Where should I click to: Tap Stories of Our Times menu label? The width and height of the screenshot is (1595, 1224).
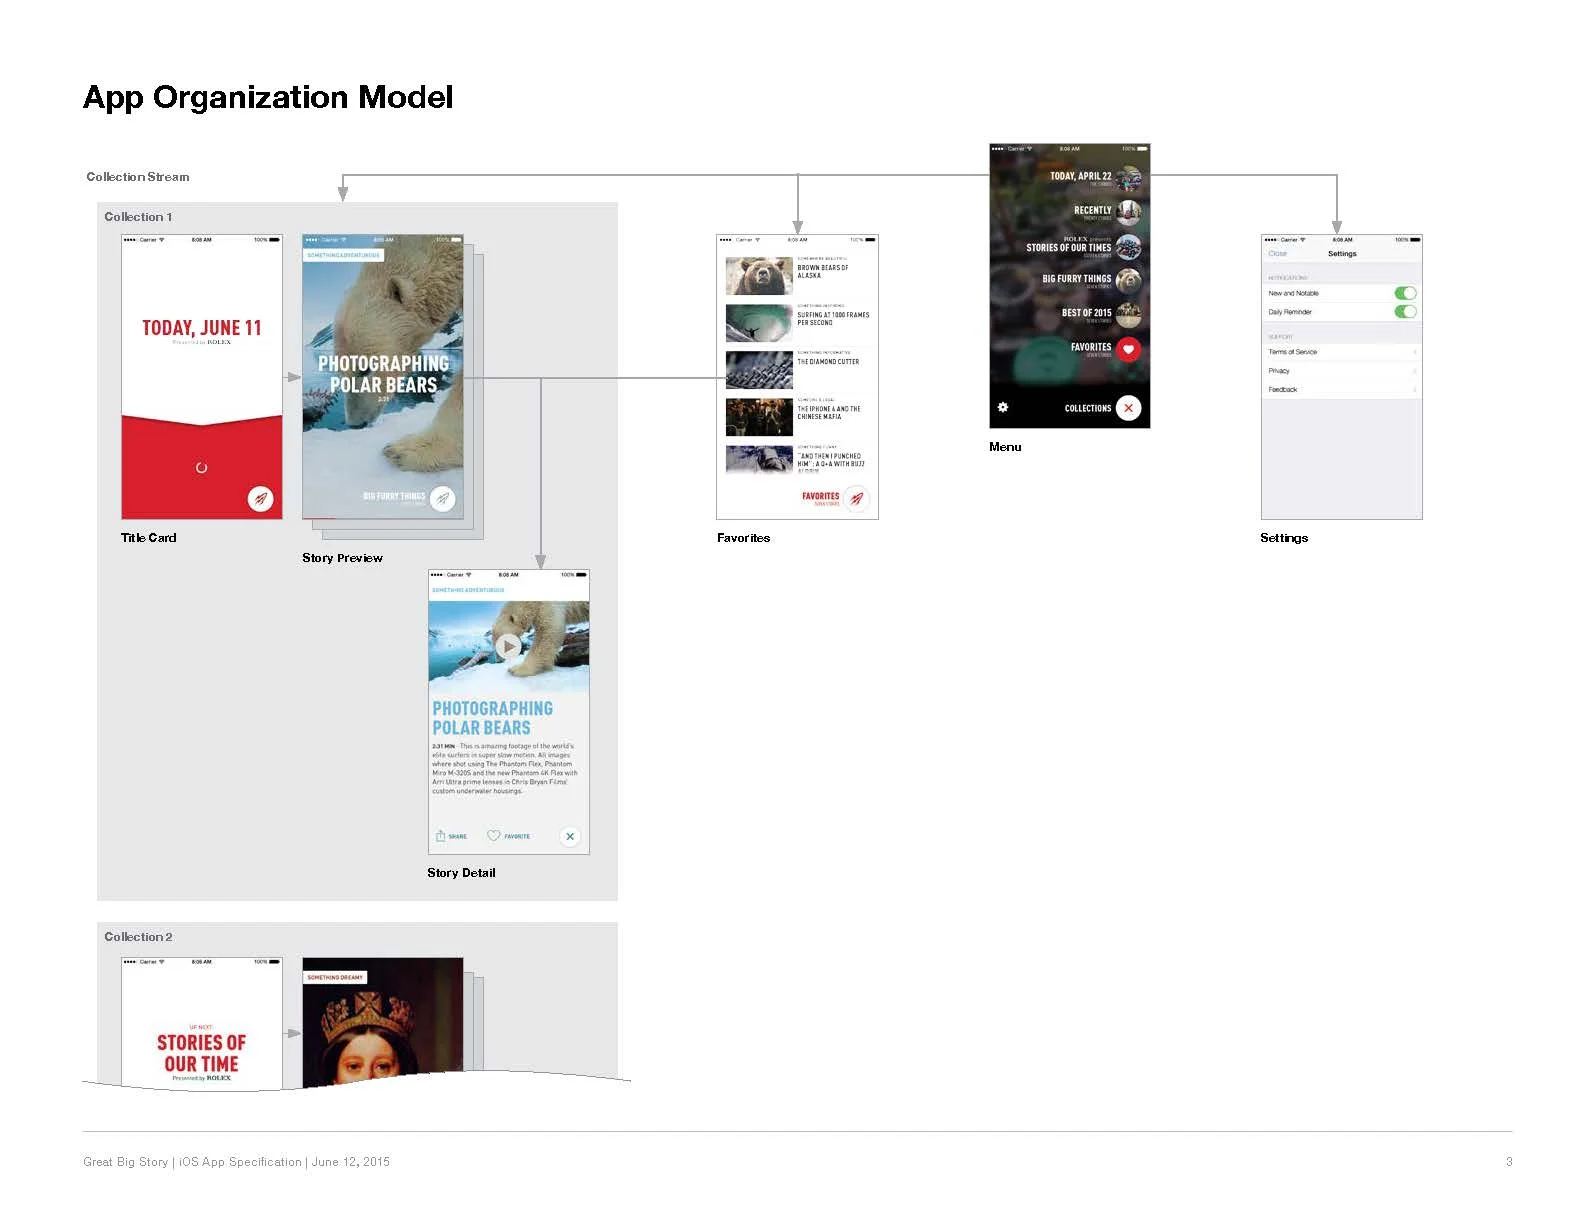click(1068, 247)
